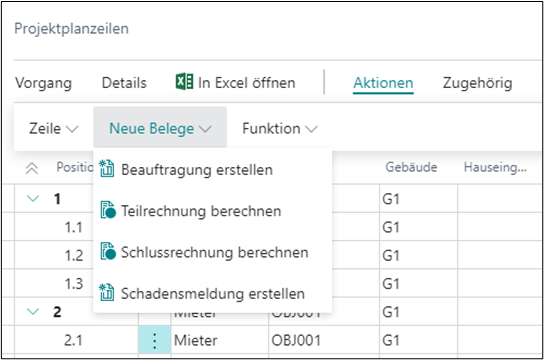
Task: Click OBJ001 cell in row 2.1
Action: click(324, 340)
